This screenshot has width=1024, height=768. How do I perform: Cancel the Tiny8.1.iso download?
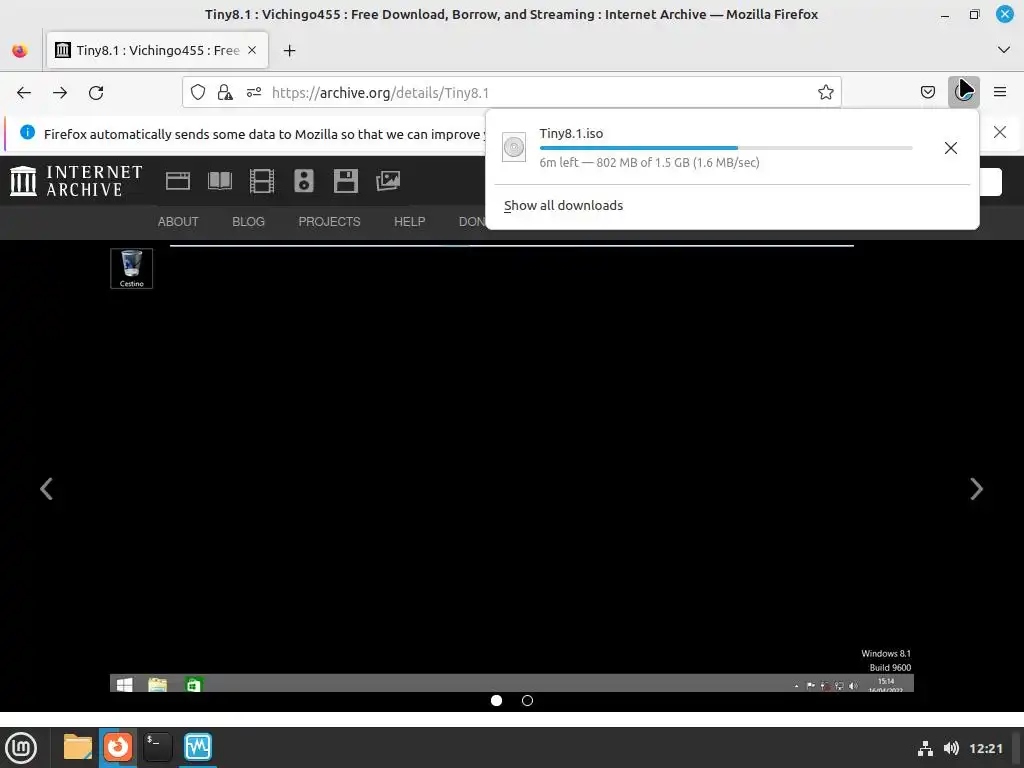951,148
